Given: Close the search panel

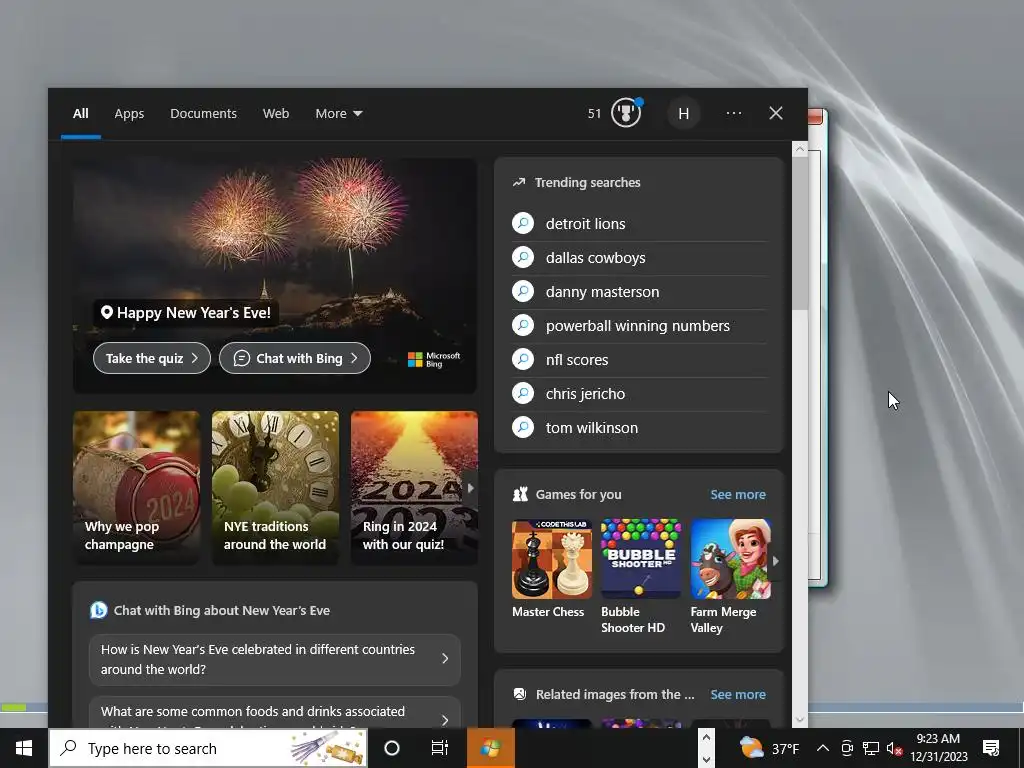Looking at the screenshot, I should tap(776, 113).
